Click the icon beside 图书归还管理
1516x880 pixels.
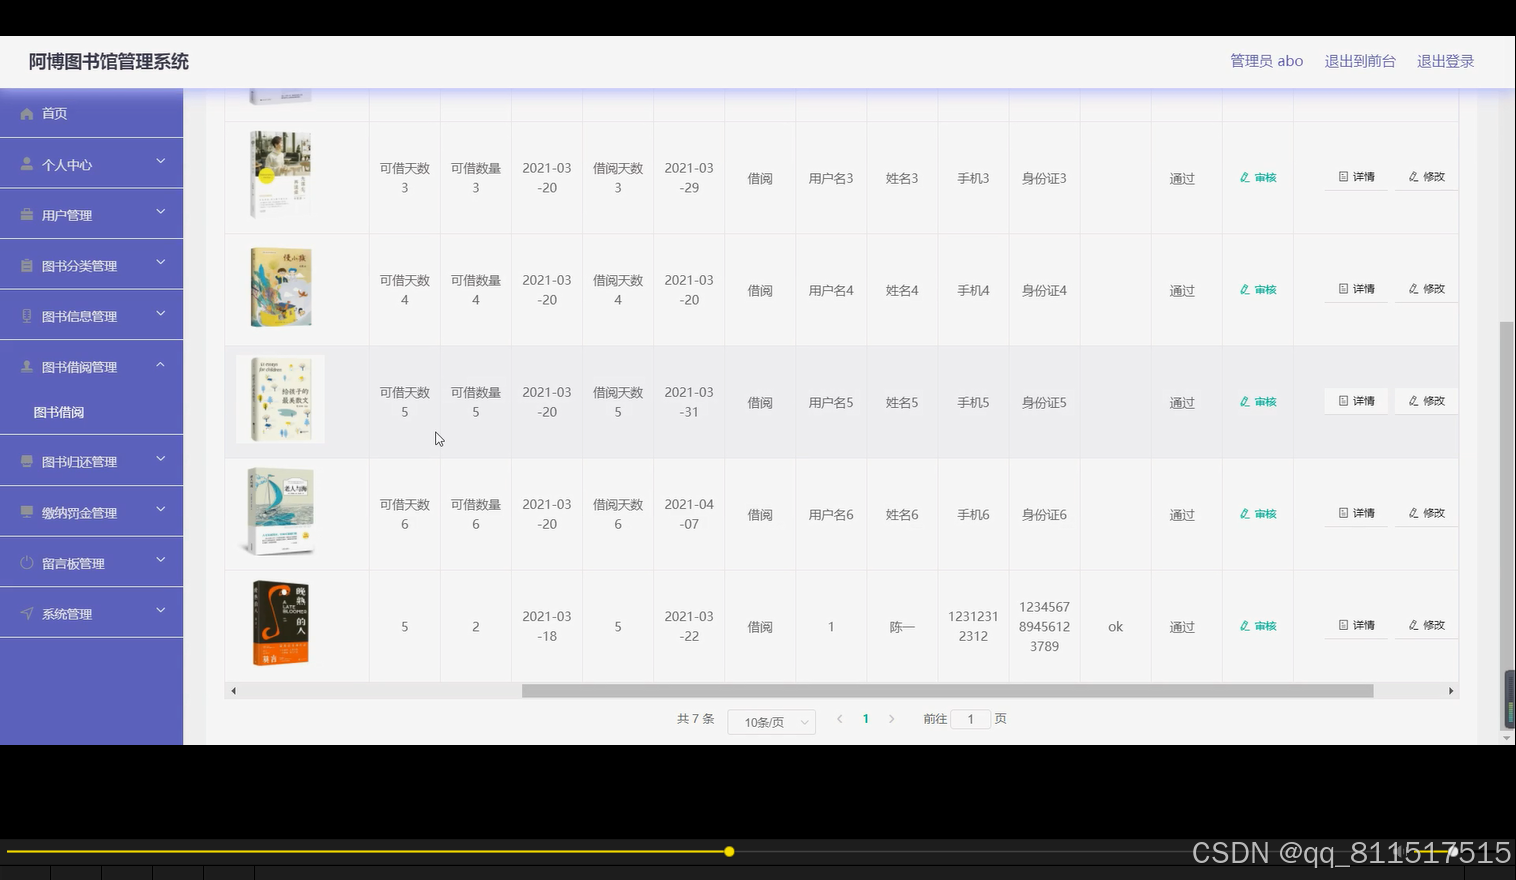pyautogui.click(x=27, y=461)
